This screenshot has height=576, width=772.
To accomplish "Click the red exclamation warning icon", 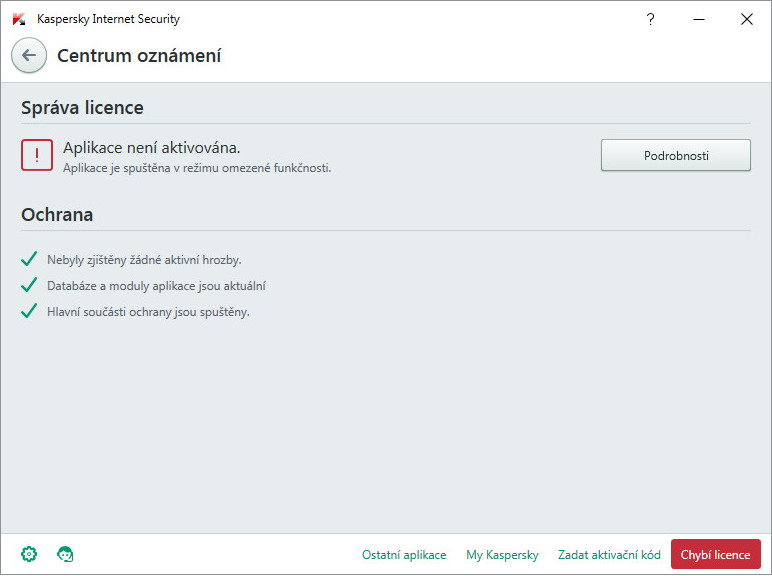I will pos(37,155).
